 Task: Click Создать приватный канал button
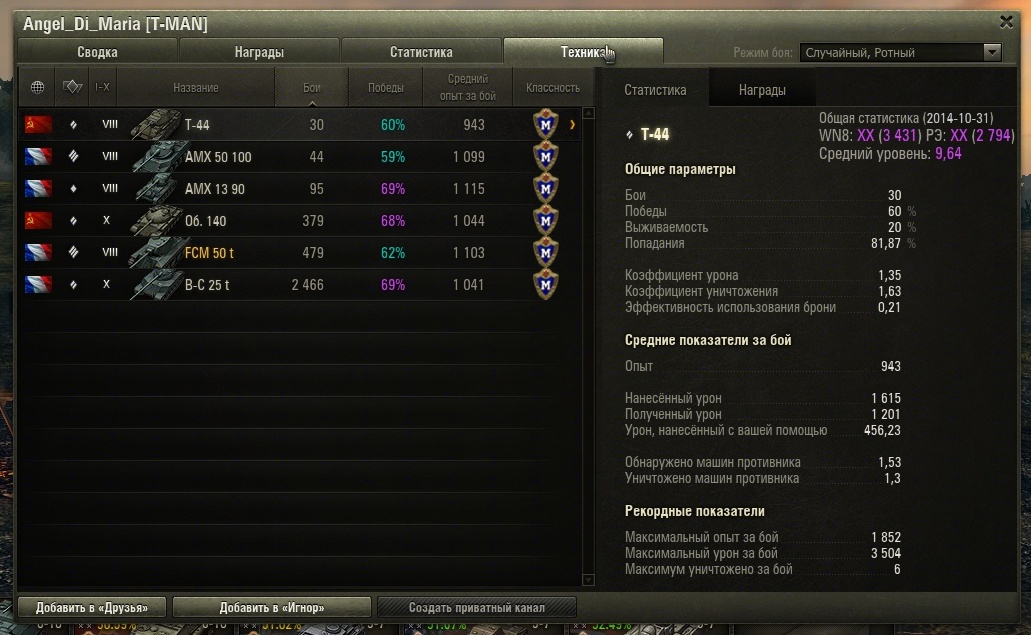point(477,607)
